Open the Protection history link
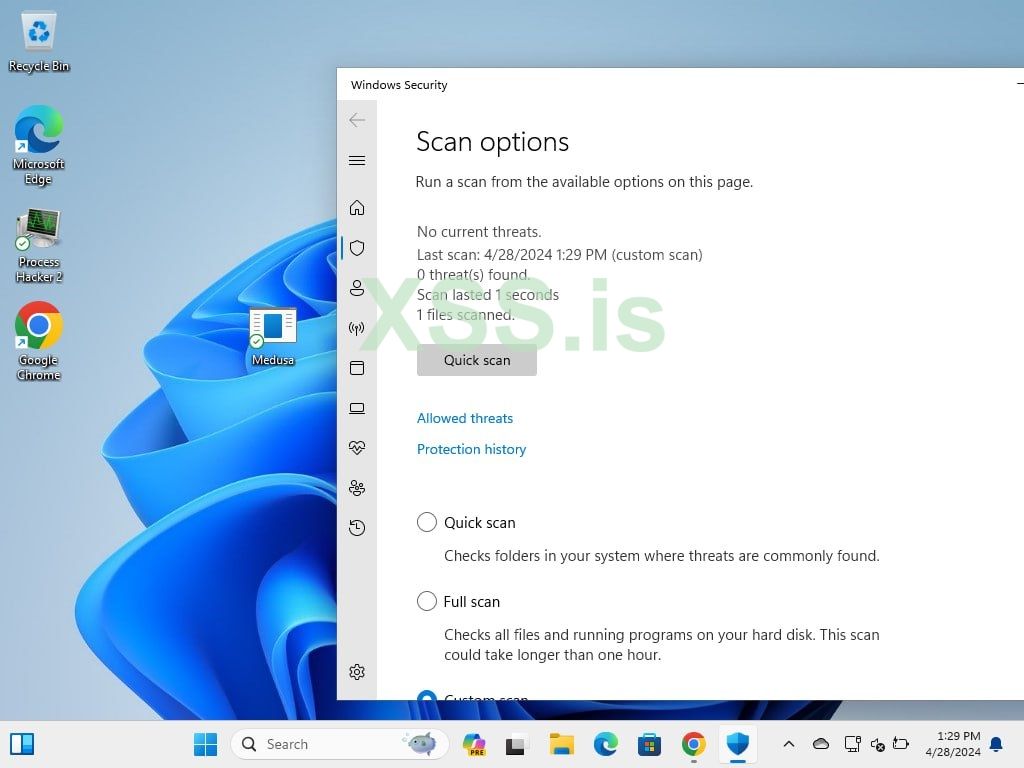Image resolution: width=1024 pixels, height=768 pixels. 471,449
